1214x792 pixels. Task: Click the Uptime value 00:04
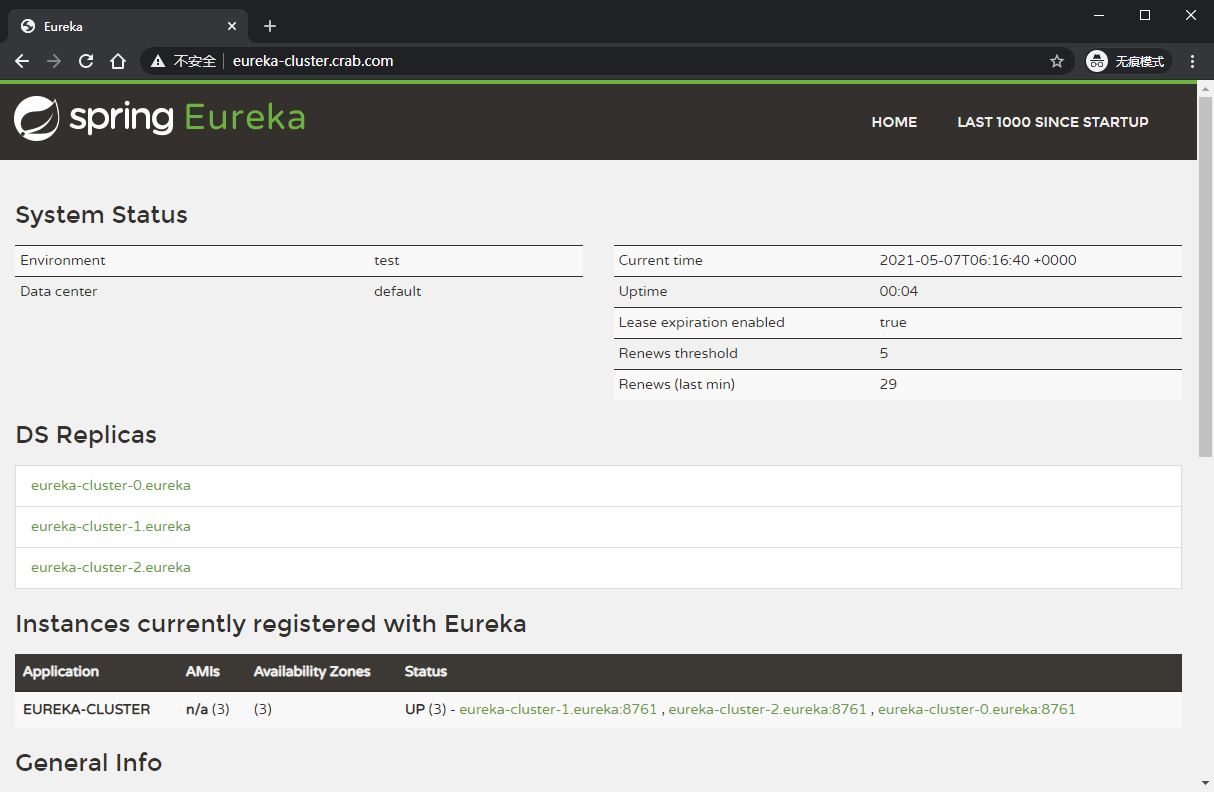pyautogui.click(x=899, y=291)
